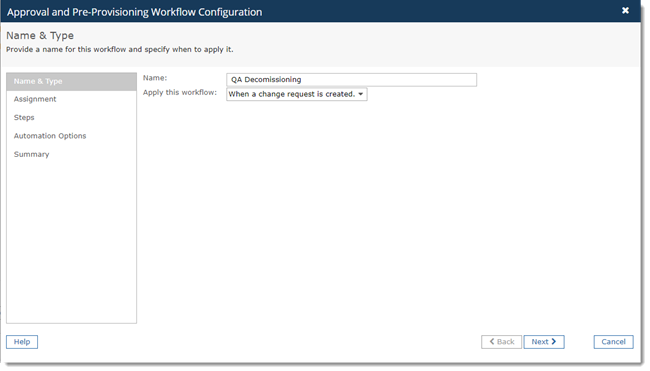
Task: Click the Name input field
Action: coord(352,80)
